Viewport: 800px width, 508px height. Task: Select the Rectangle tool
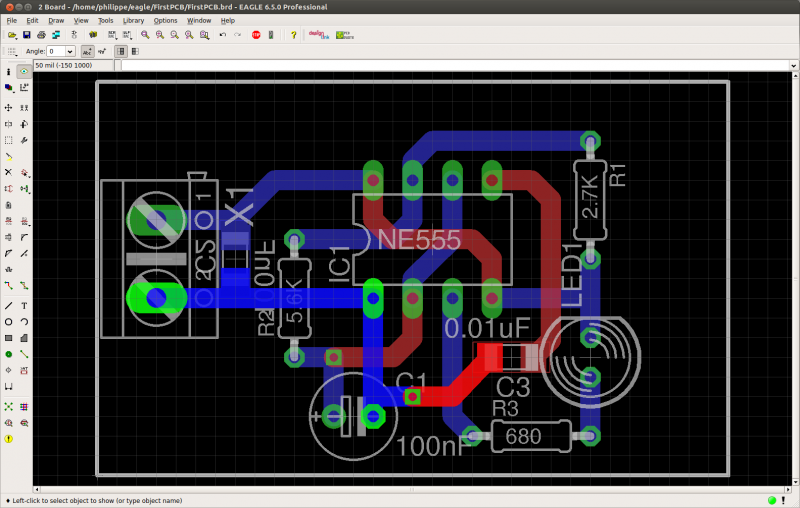pyautogui.click(x=8, y=338)
